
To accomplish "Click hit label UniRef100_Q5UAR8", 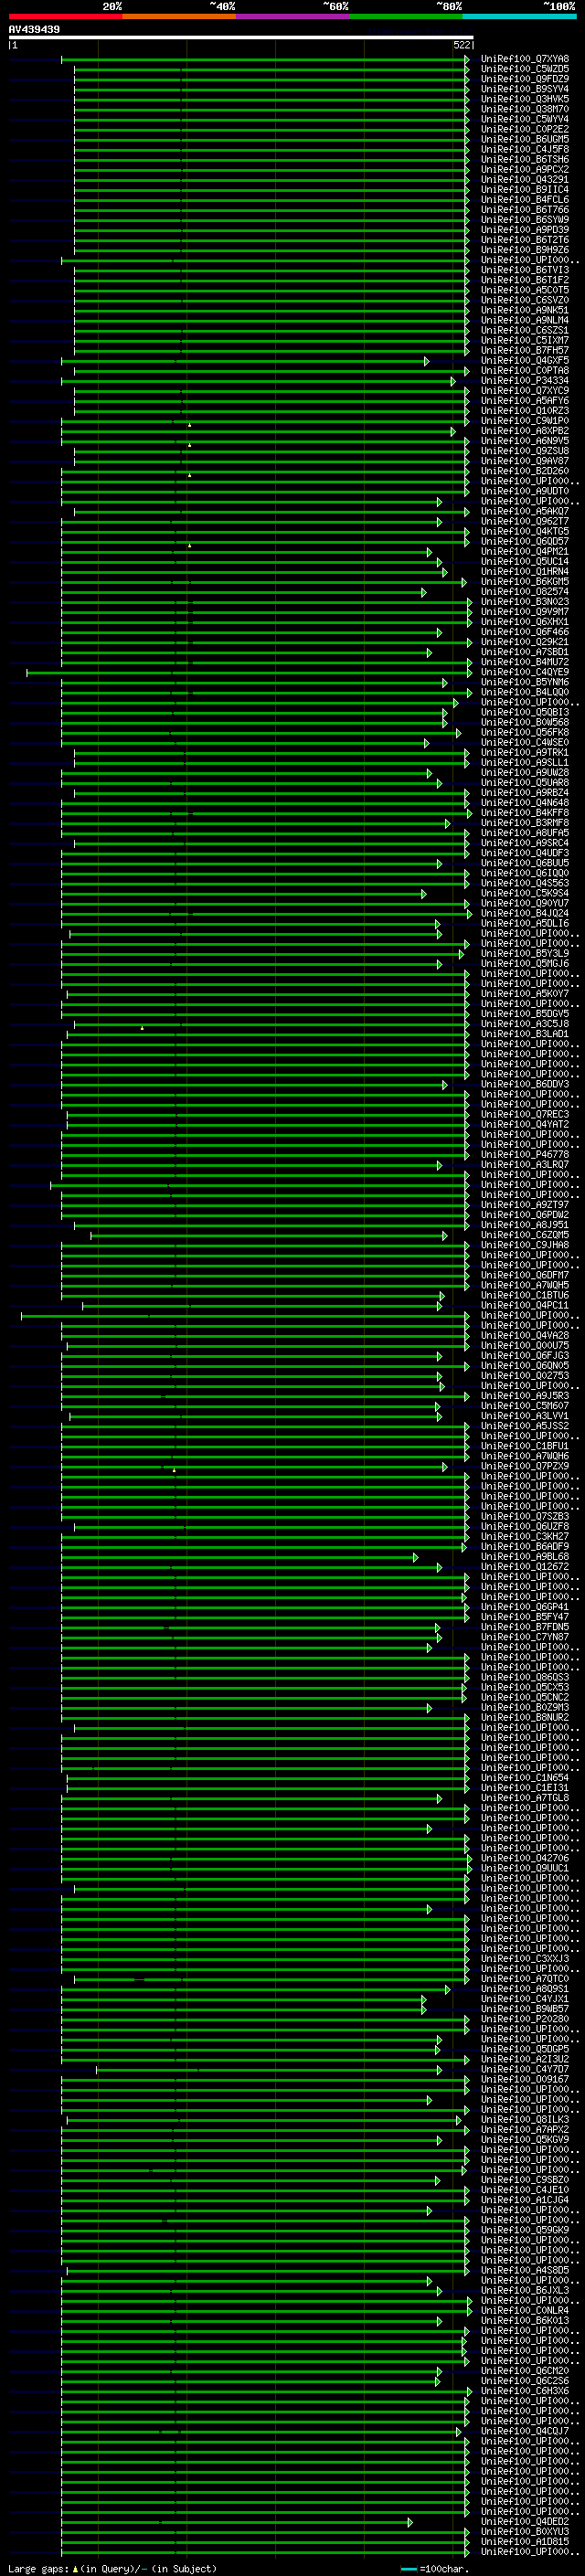I will click(525, 783).
